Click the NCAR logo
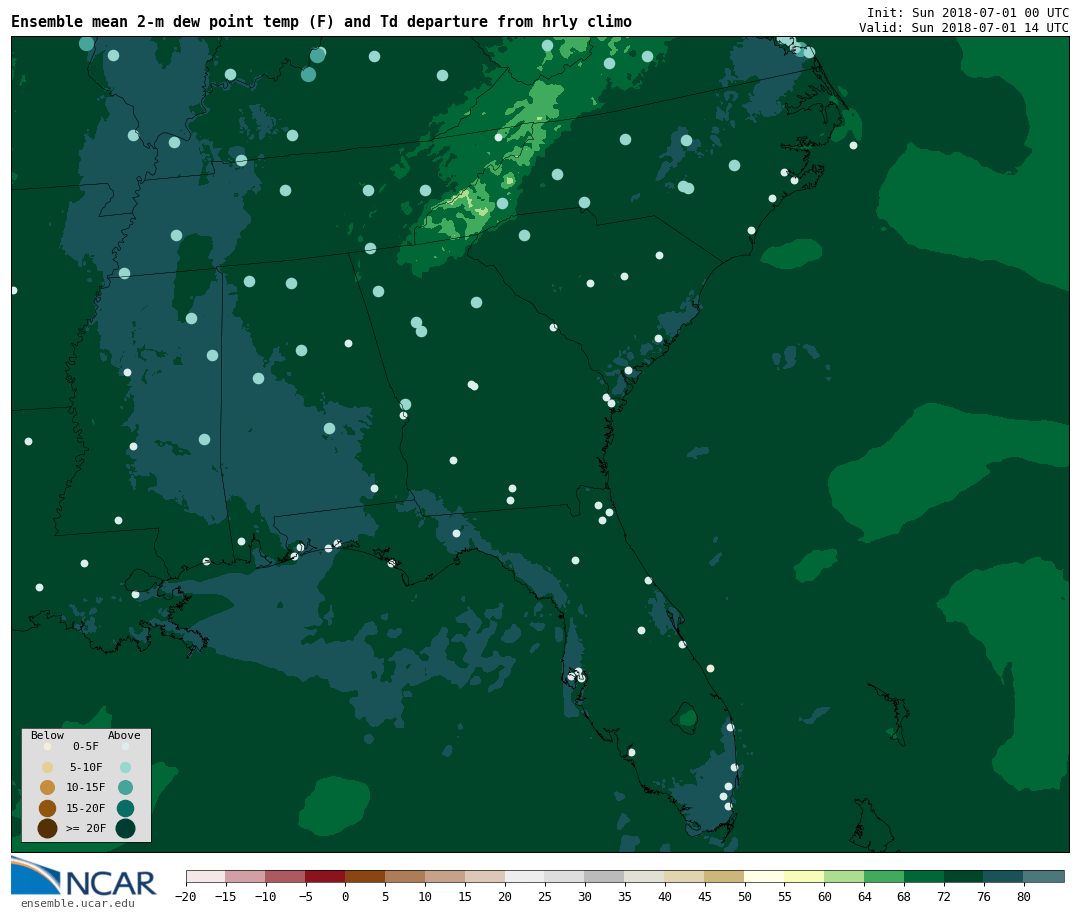Viewport: 1080px width, 915px height. click(x=84, y=877)
